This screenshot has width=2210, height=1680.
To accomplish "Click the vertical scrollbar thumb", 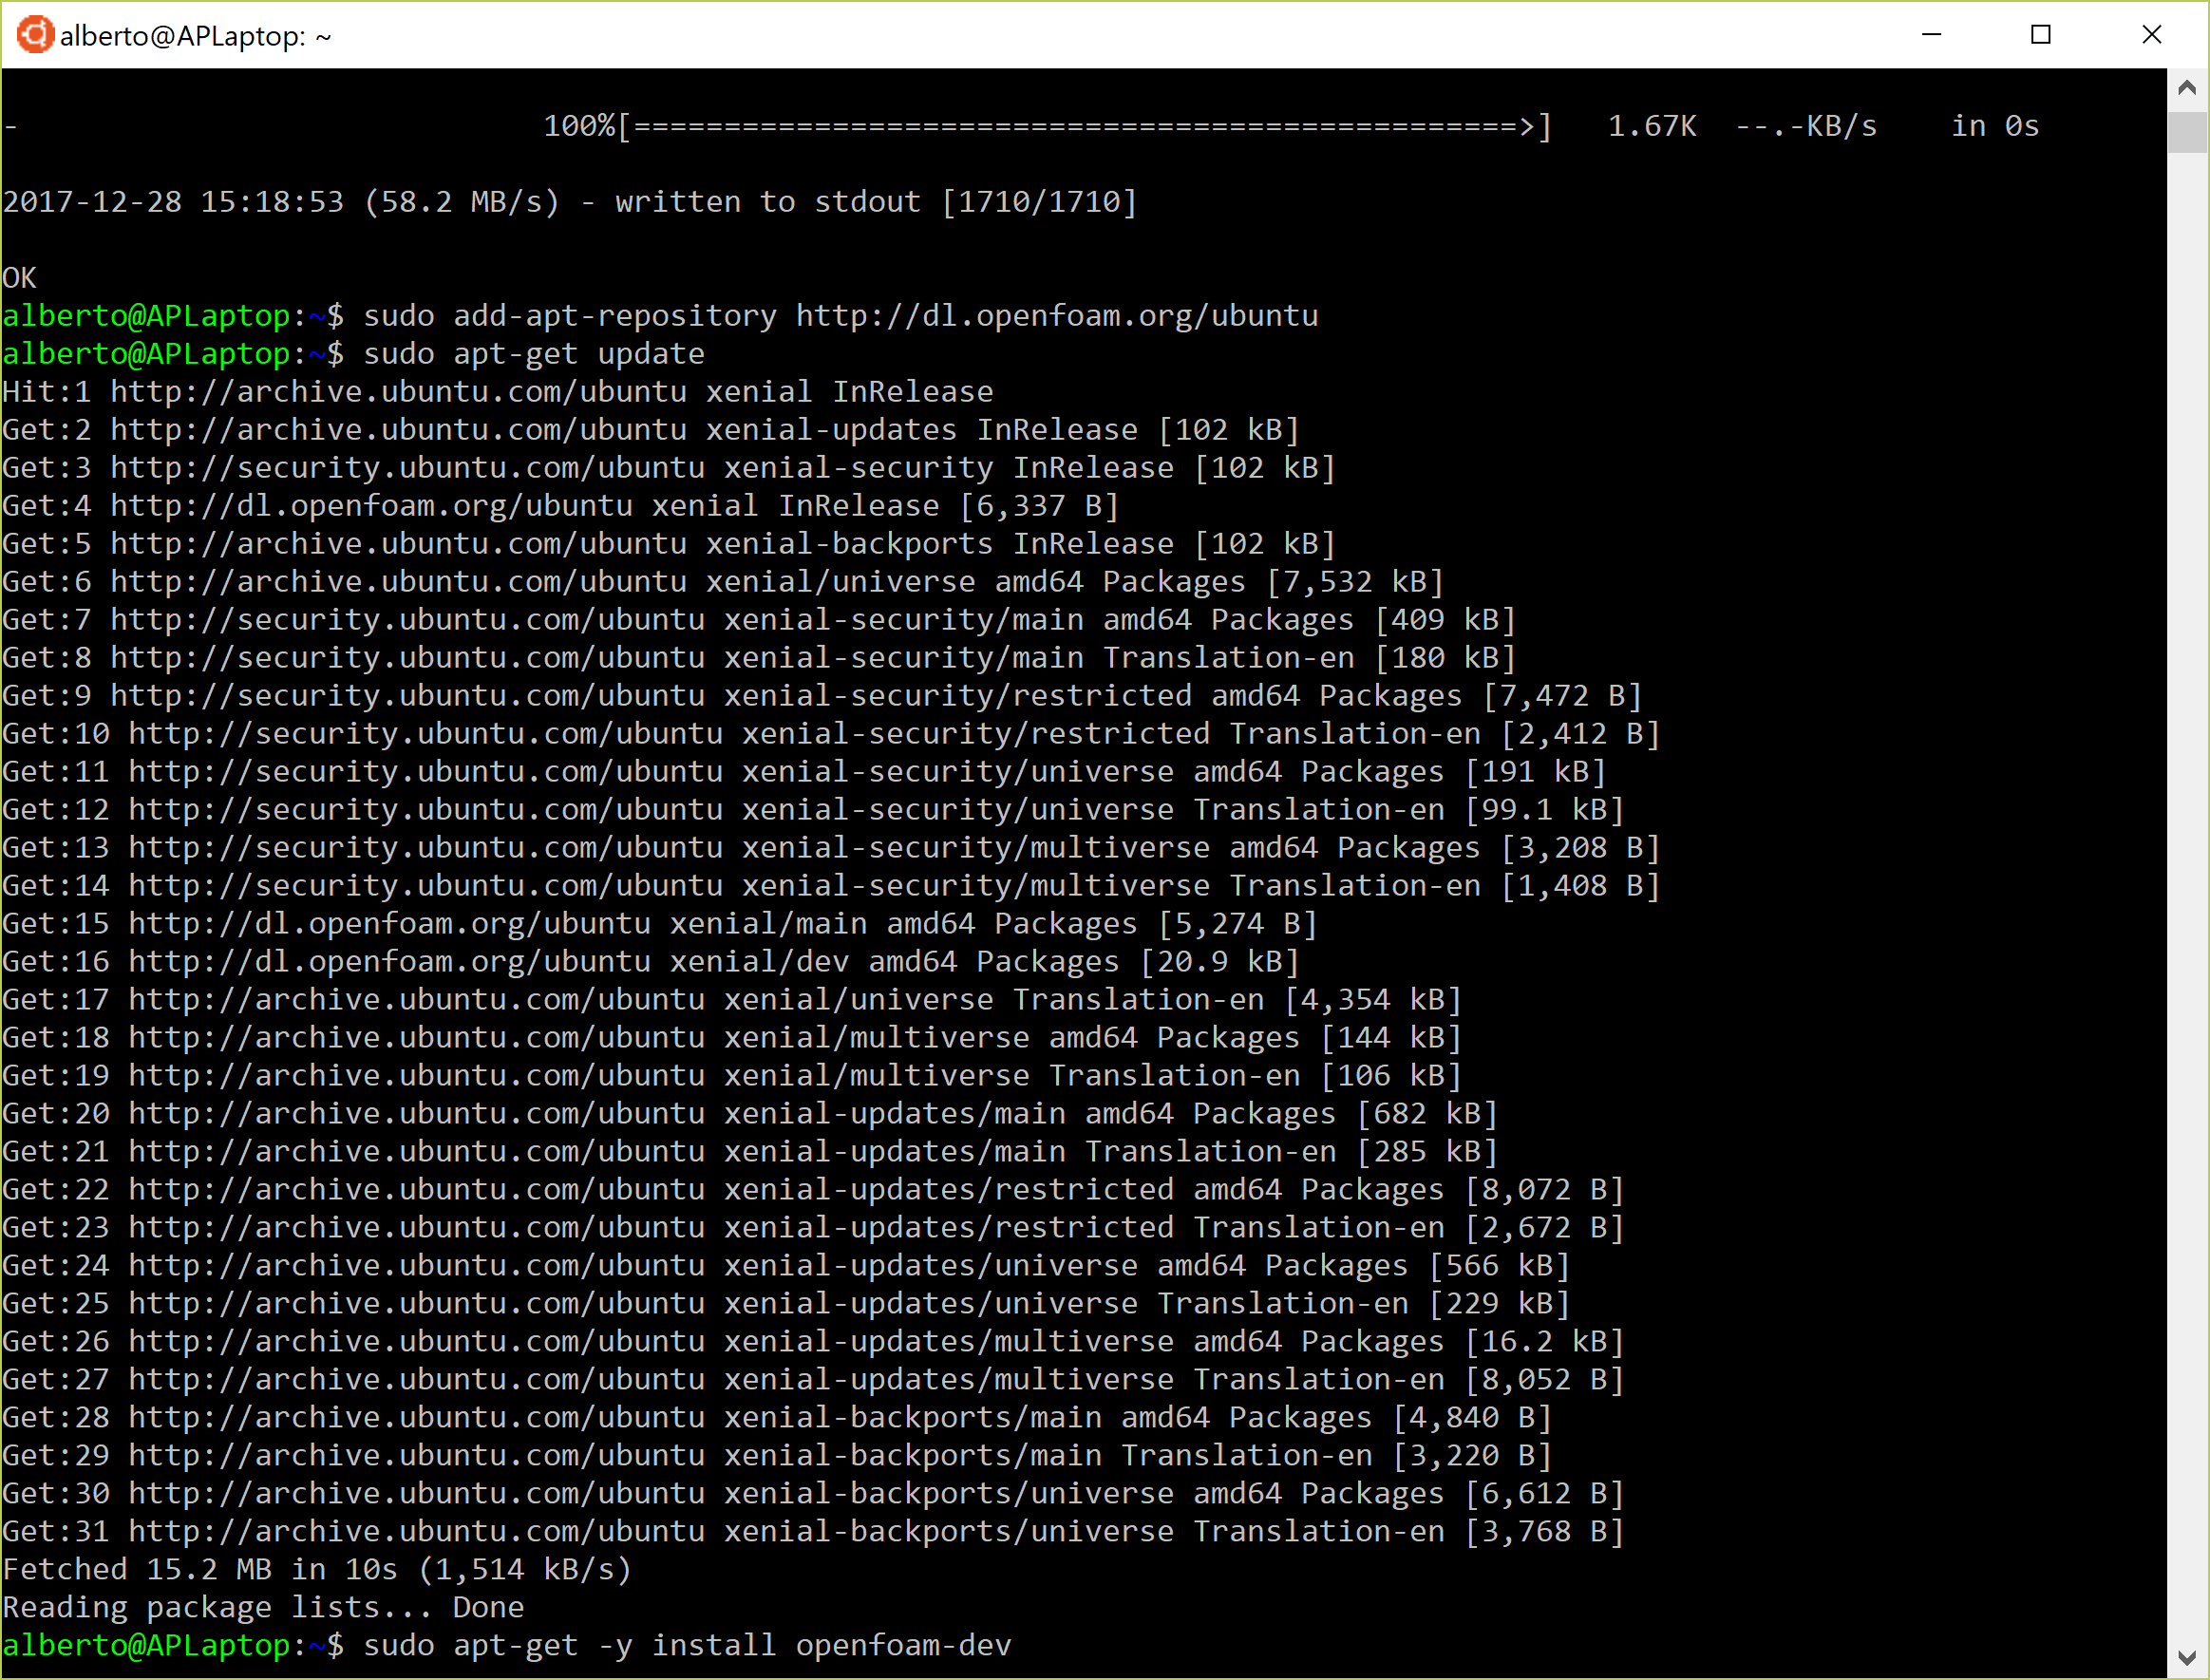I will pyautogui.click(x=2187, y=132).
